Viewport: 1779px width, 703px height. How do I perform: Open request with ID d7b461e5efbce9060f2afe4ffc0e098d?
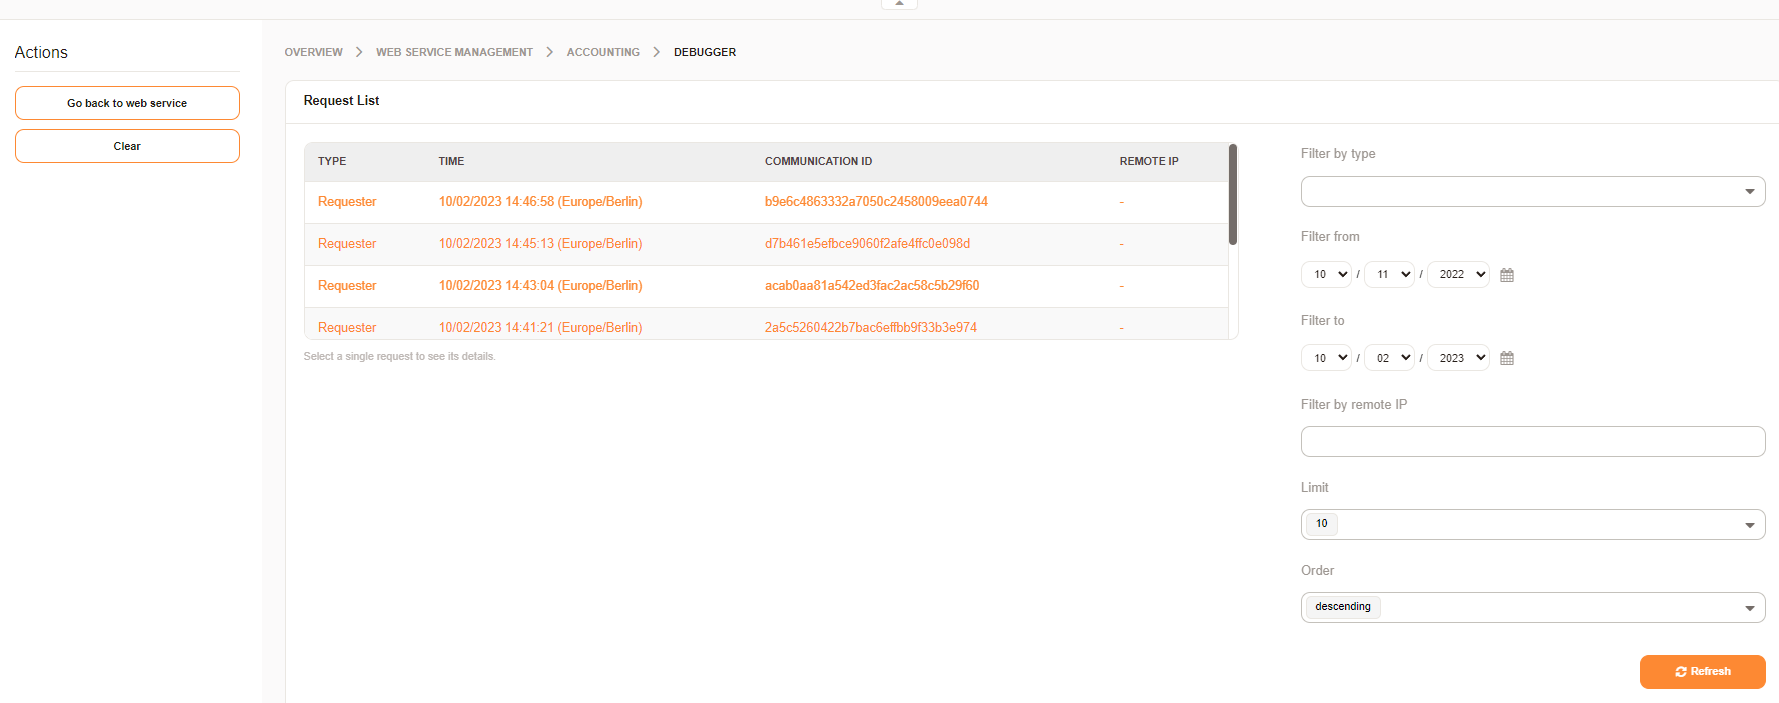pos(867,244)
